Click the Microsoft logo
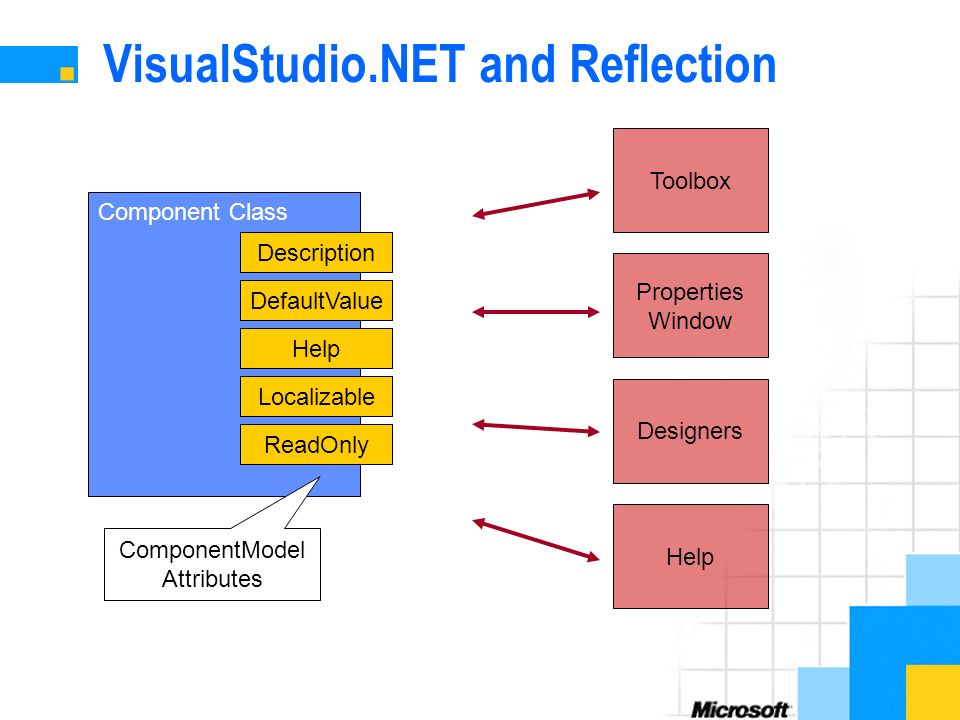This screenshot has height=720, width=960. pos(740,710)
